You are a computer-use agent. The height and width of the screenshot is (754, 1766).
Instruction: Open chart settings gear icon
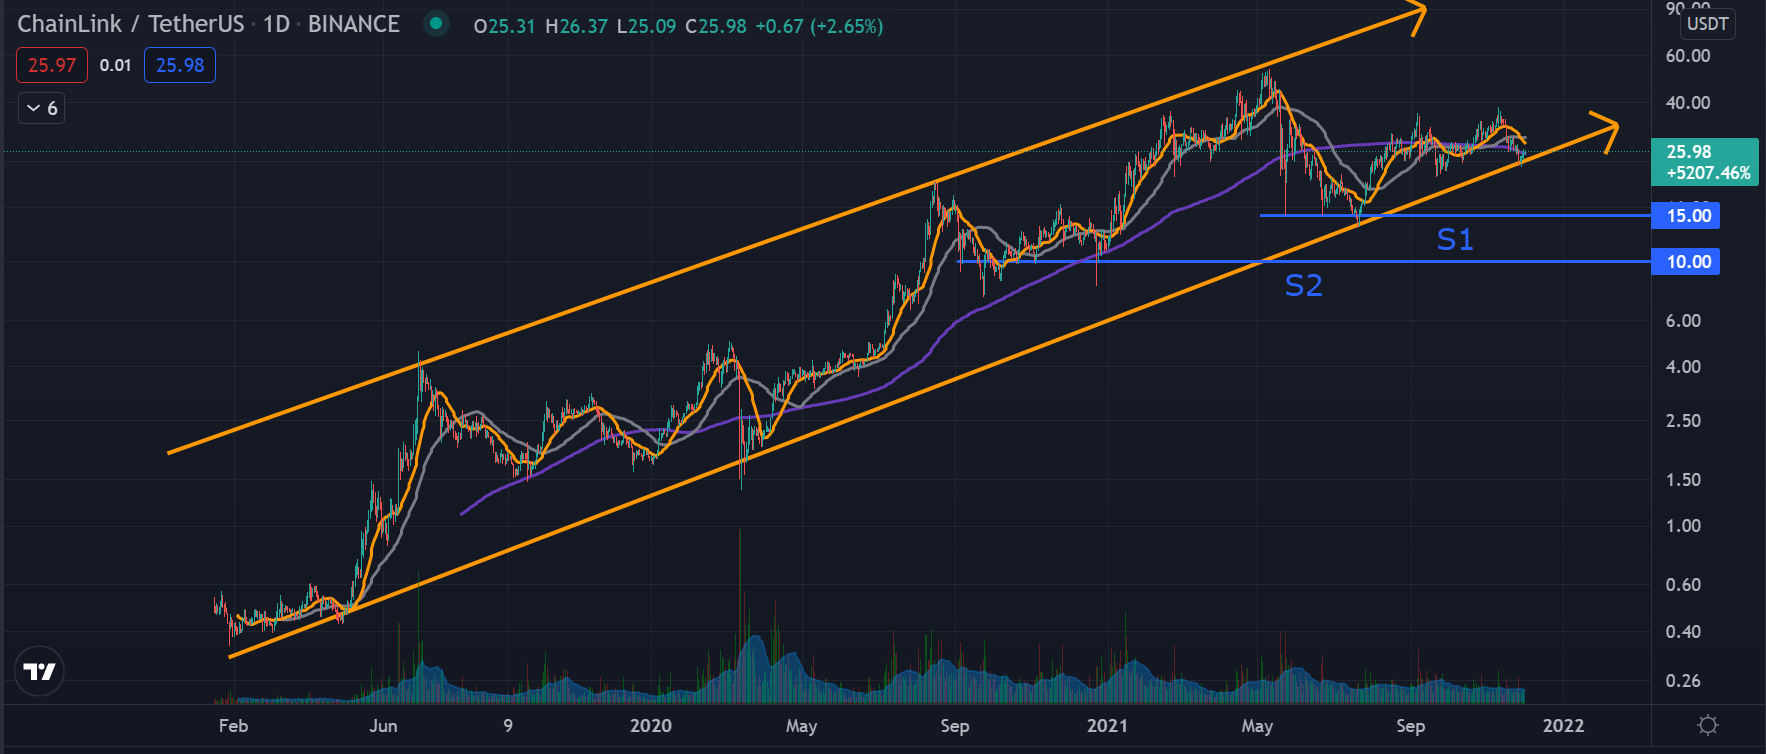click(1708, 725)
